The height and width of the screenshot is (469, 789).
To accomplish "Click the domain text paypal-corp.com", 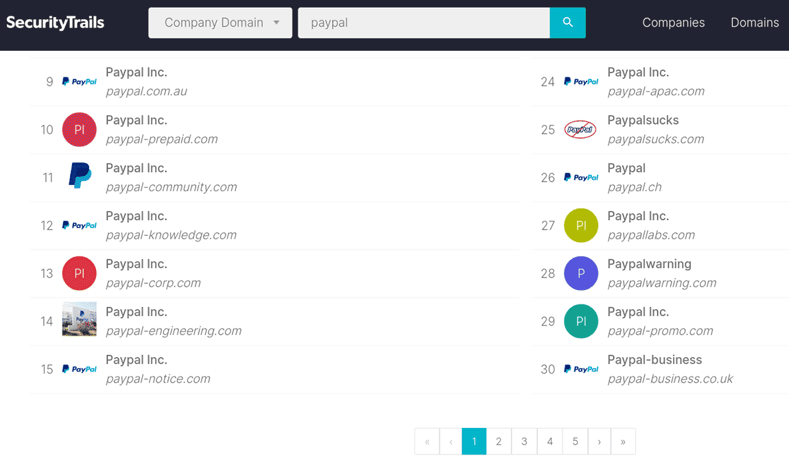I will point(153,283).
